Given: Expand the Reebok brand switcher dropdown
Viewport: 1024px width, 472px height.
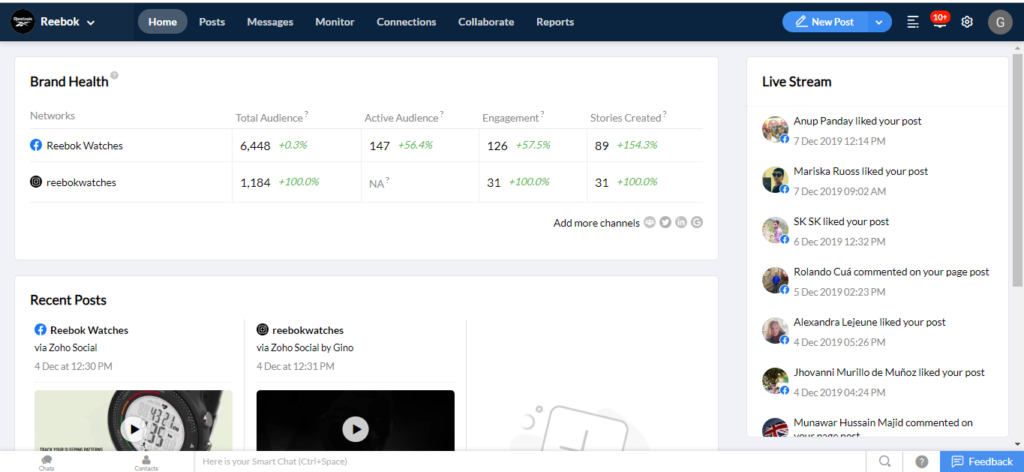Looking at the screenshot, I should [x=91, y=22].
